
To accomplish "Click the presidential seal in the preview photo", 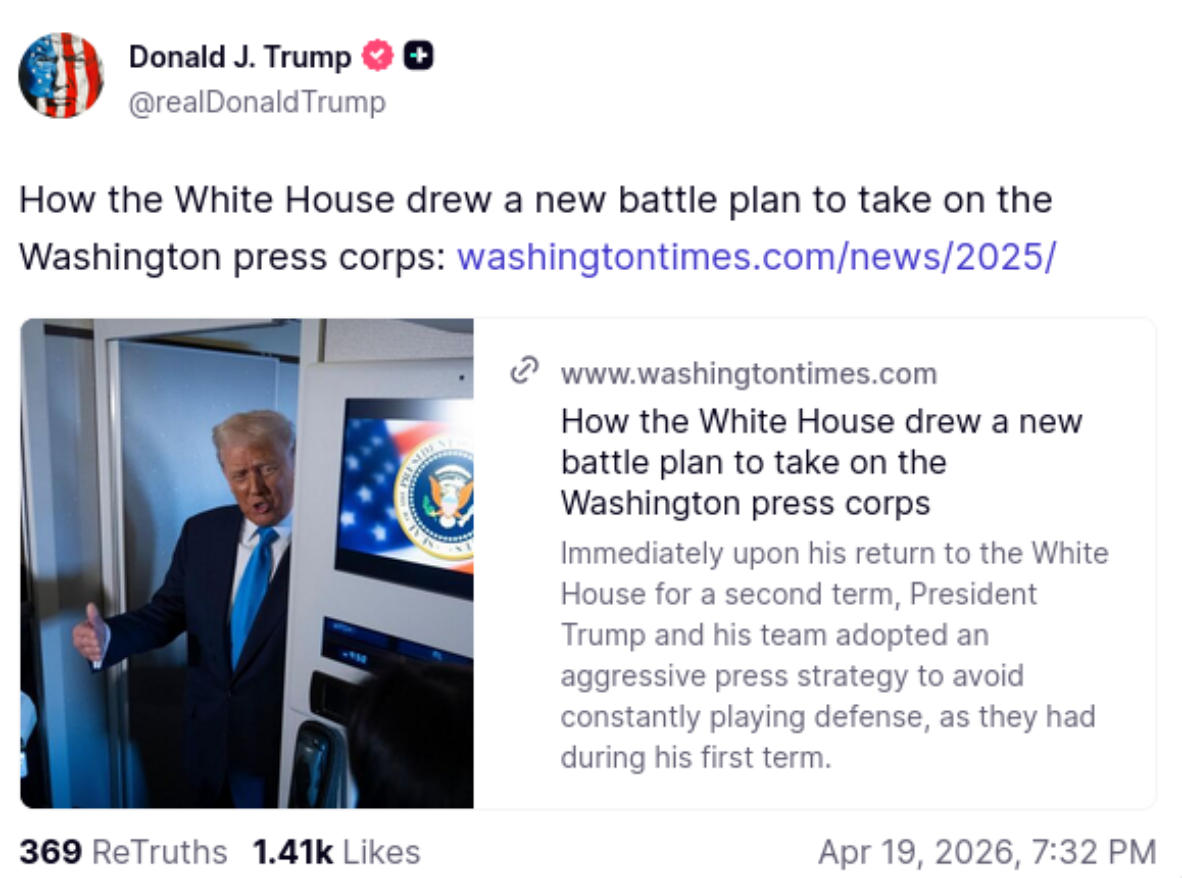I will click(436, 497).
